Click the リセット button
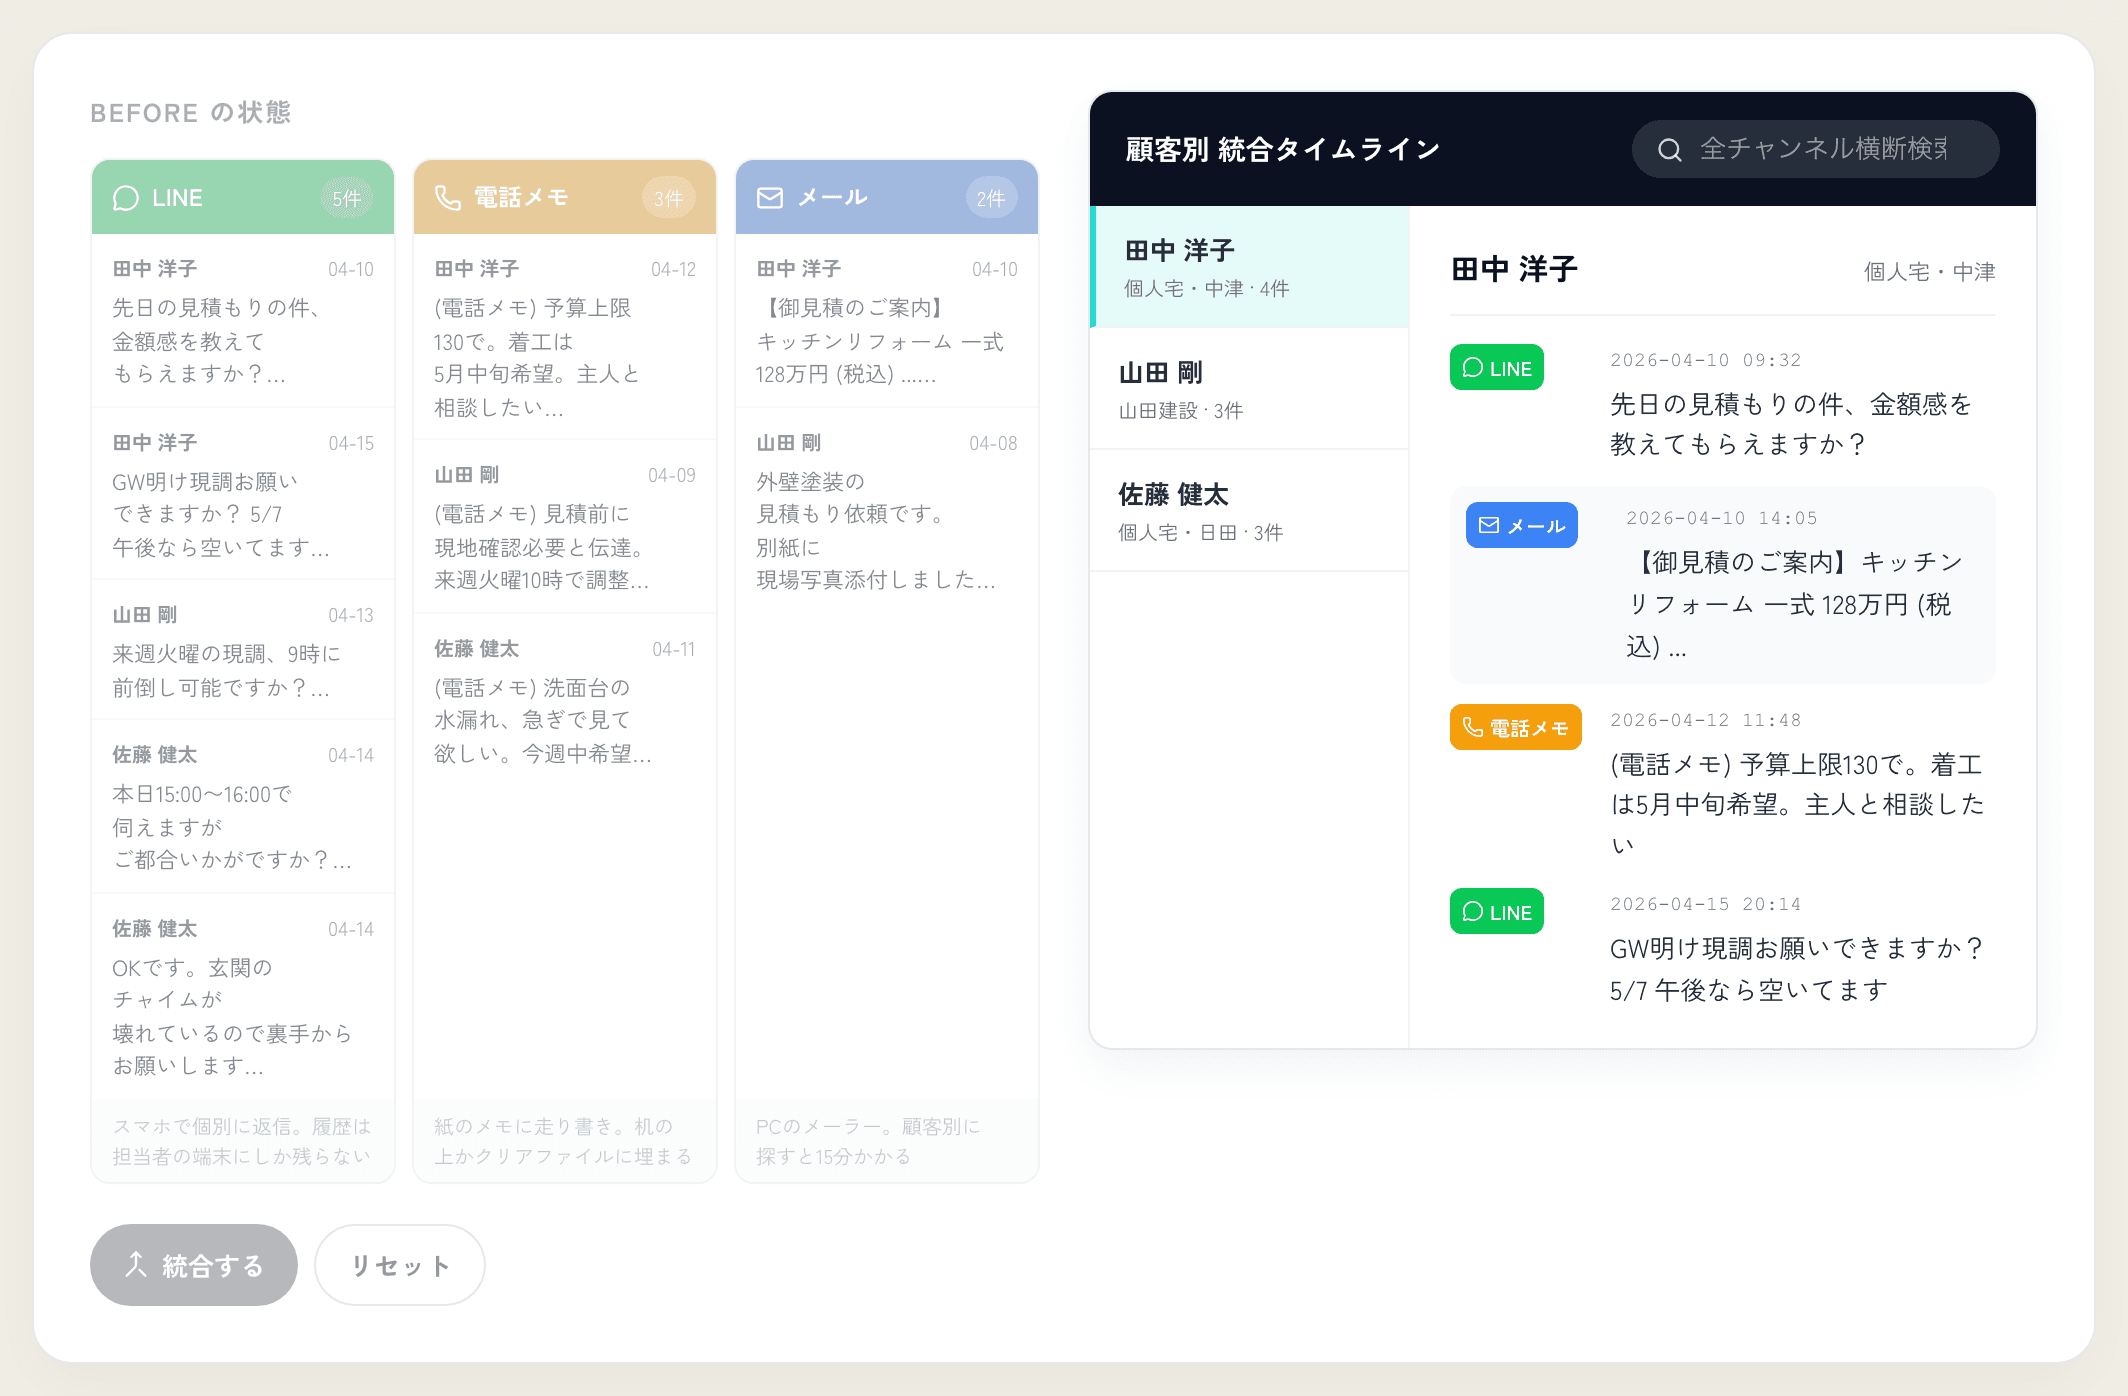Image resolution: width=2128 pixels, height=1396 pixels. click(400, 1265)
